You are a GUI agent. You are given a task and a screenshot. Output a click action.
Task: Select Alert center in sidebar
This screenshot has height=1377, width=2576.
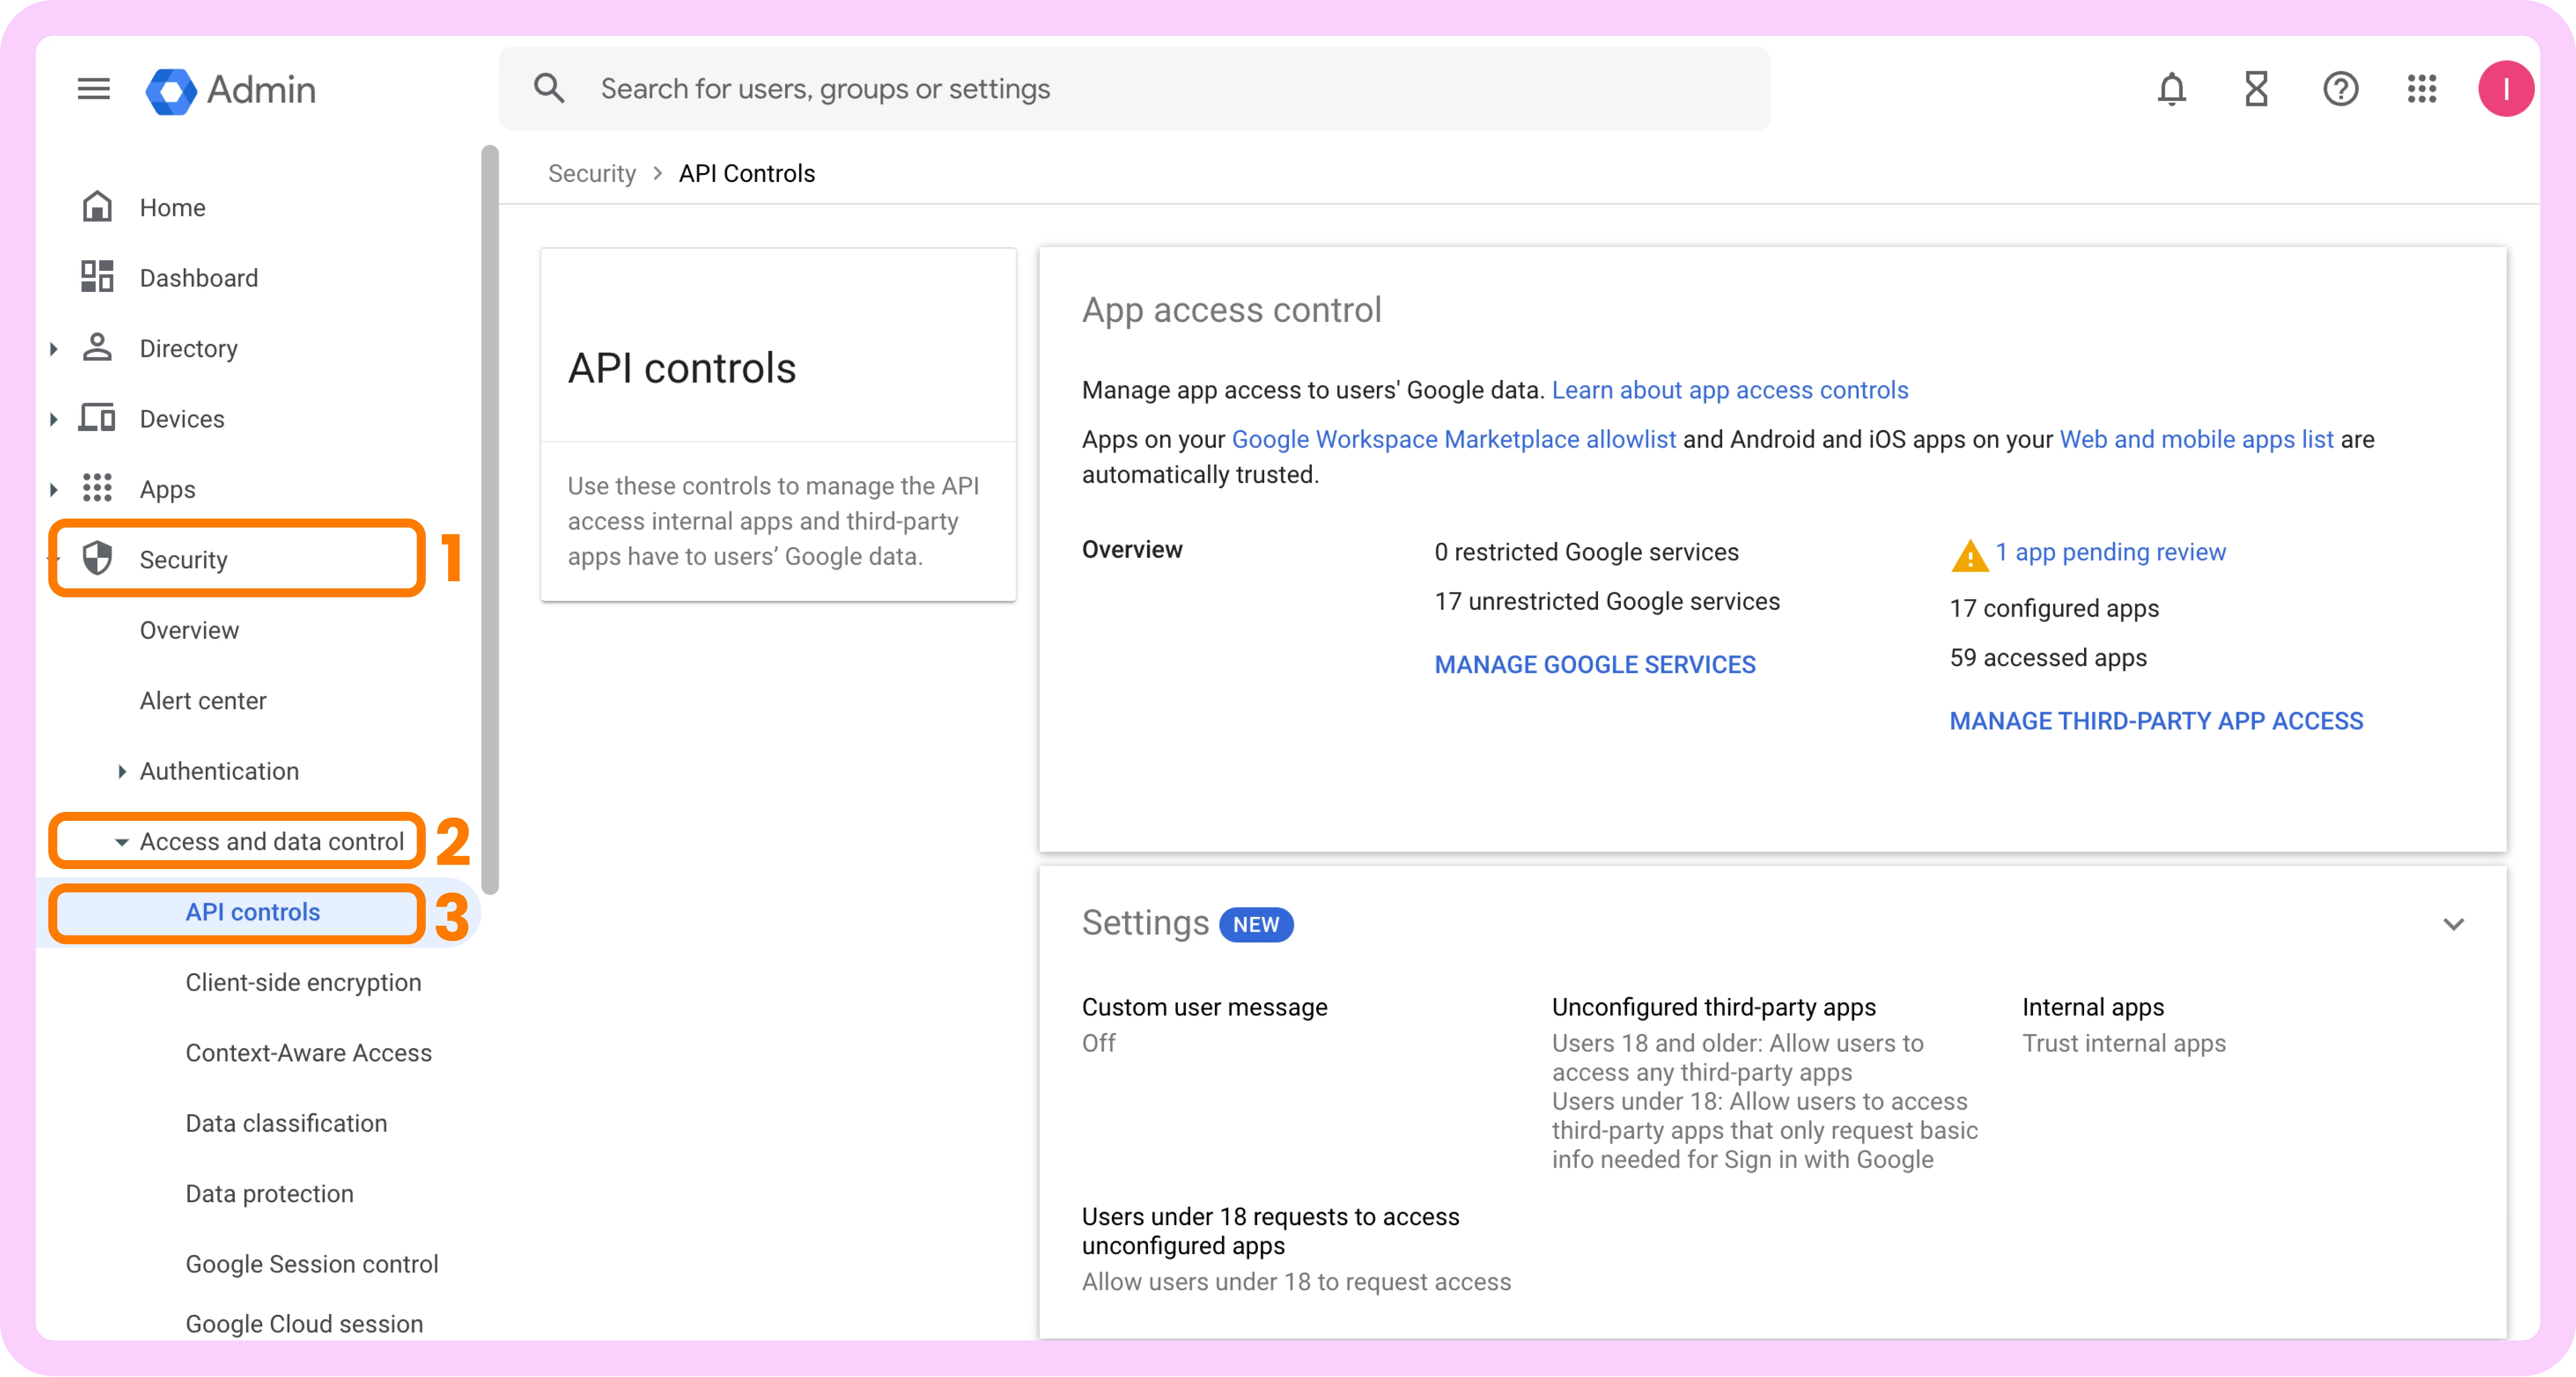pyautogui.click(x=203, y=701)
